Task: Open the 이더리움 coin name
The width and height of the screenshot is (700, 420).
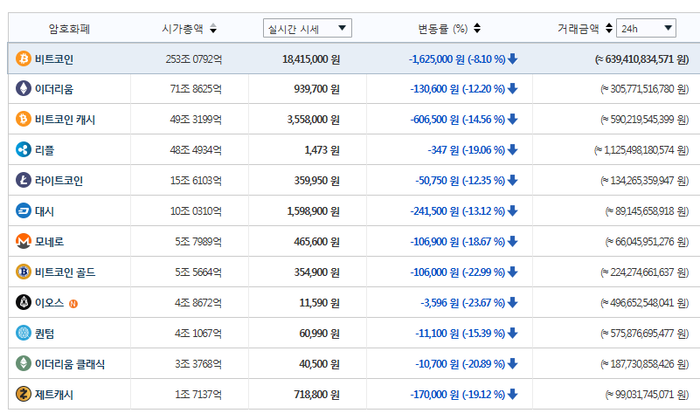Action: (x=54, y=89)
